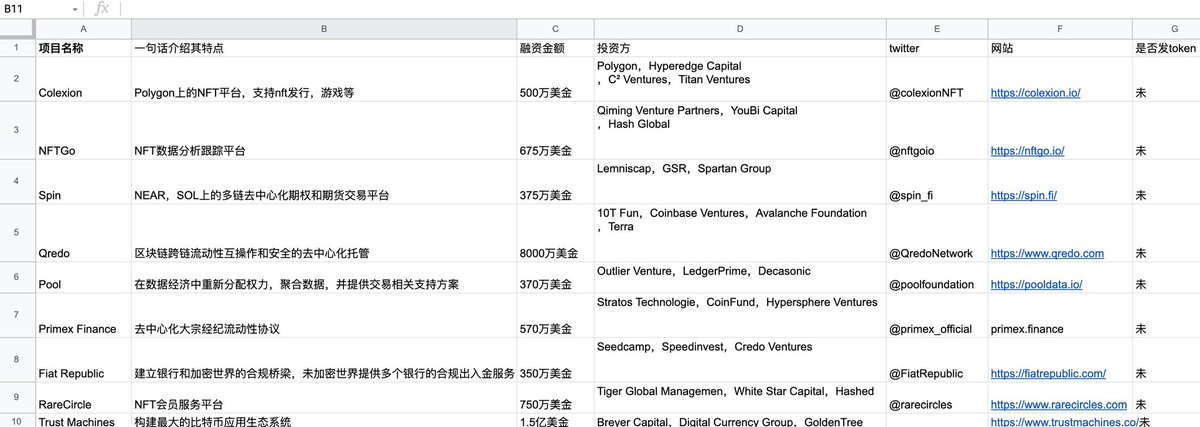Open the https://fiatrepublic.com/ link

coord(1048,373)
